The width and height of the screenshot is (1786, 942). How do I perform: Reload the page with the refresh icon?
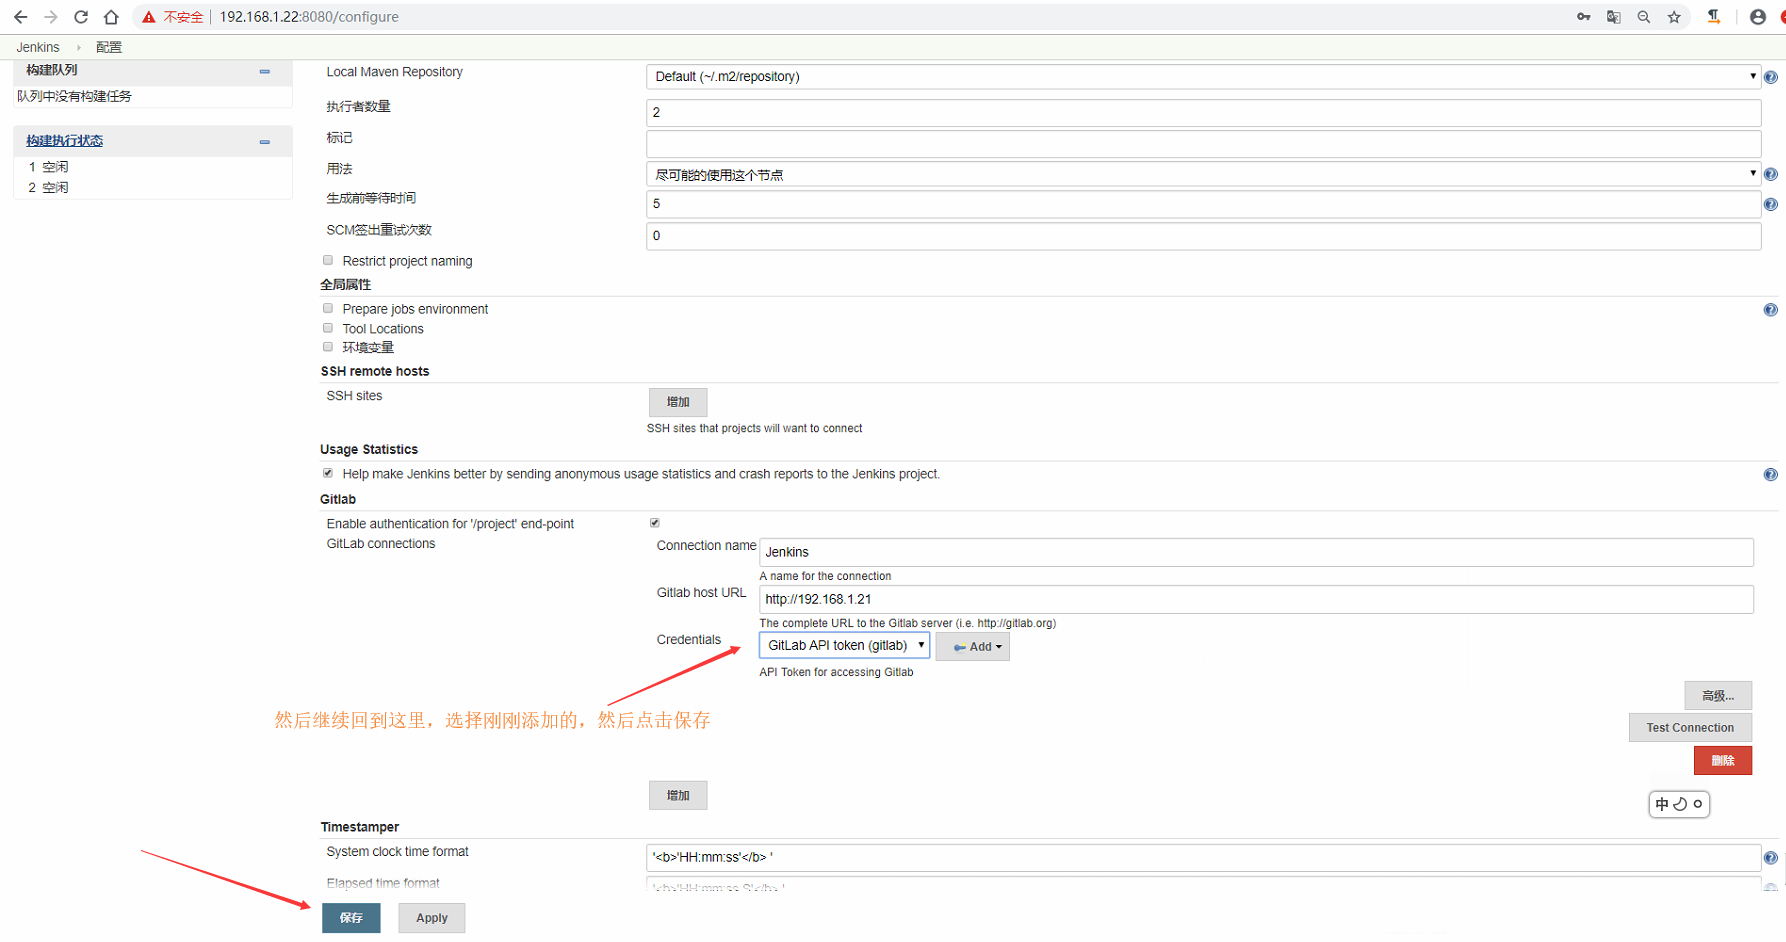(81, 17)
